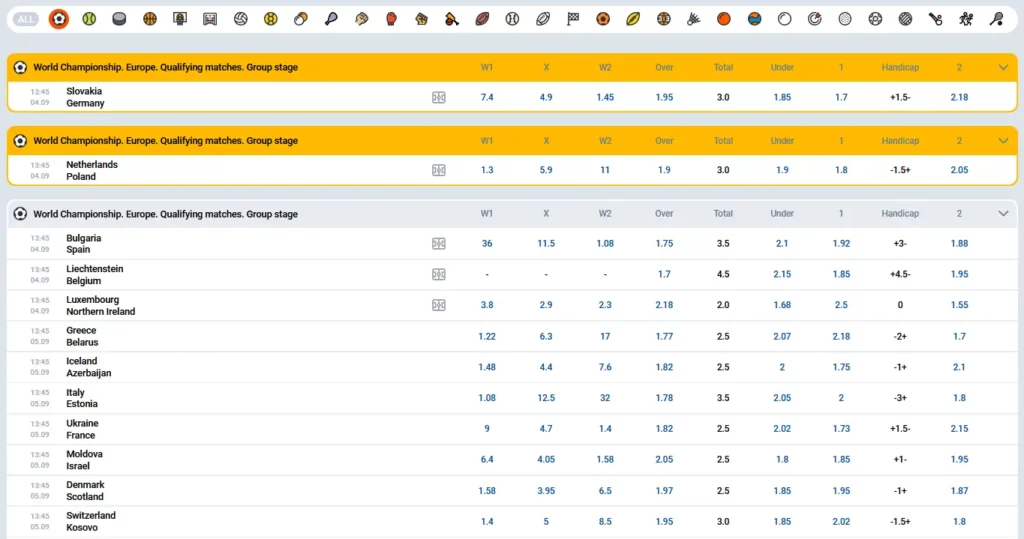This screenshot has width=1024, height=539.
Task: Choose W2 odds 6.5 for Scotland
Action: click(x=605, y=491)
